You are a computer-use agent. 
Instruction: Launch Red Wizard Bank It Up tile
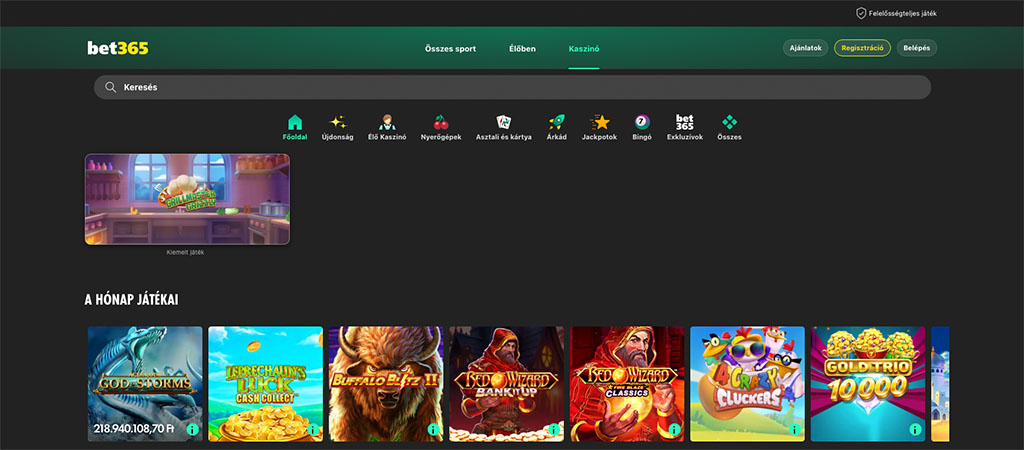506,383
